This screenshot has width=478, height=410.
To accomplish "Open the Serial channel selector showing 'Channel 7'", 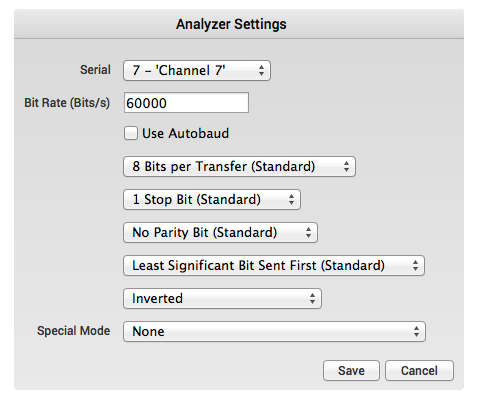I will [x=197, y=70].
